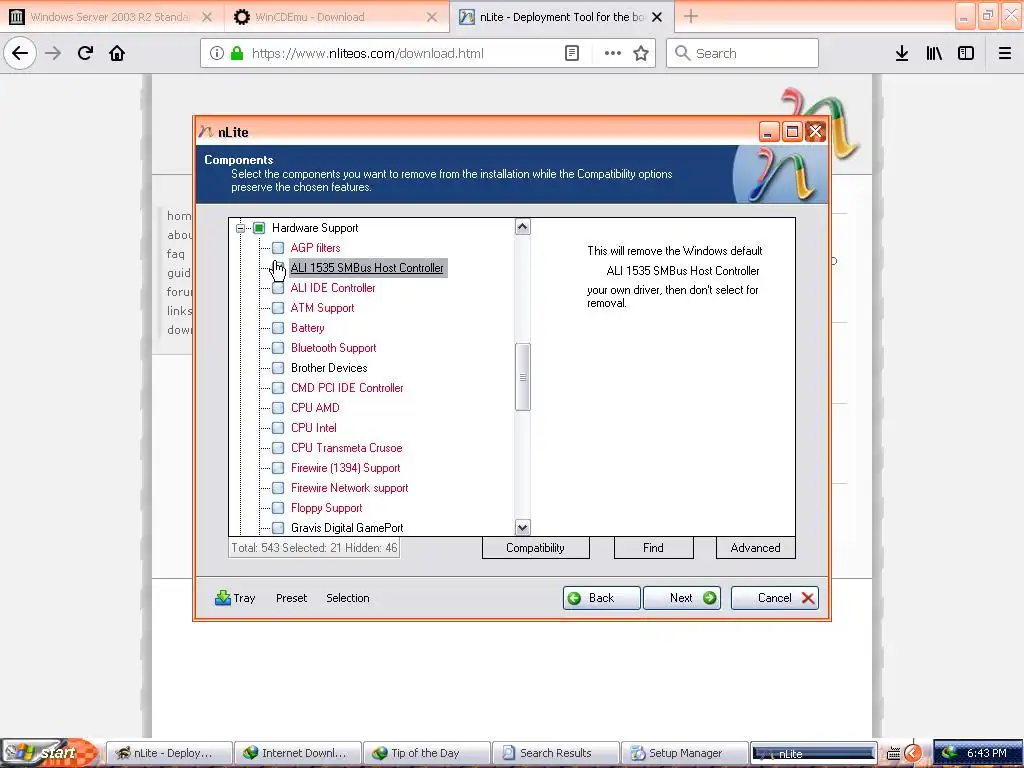This screenshot has height=768, width=1024.
Task: Minimize the nLite dialog window
Action: coord(769,132)
